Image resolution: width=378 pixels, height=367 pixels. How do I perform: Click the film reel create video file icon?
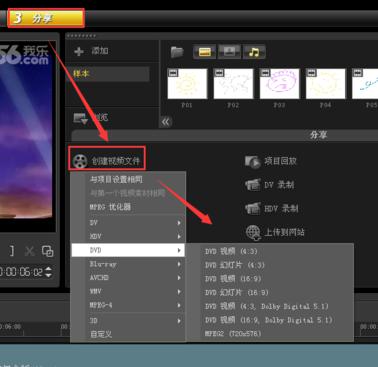(80, 161)
